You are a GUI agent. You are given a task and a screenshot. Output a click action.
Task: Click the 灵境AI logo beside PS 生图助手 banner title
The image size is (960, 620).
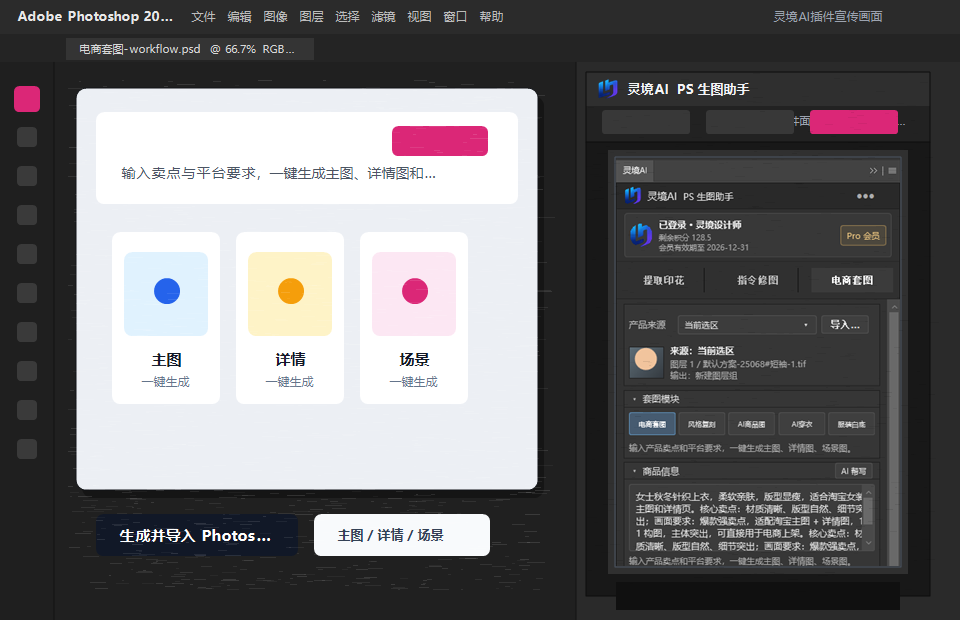point(608,89)
